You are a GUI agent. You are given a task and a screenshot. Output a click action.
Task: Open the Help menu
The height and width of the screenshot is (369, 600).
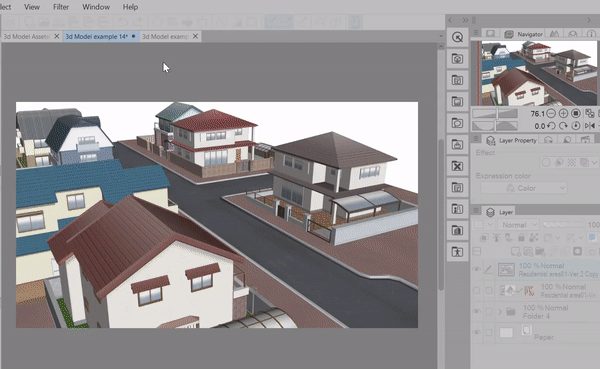coord(130,7)
